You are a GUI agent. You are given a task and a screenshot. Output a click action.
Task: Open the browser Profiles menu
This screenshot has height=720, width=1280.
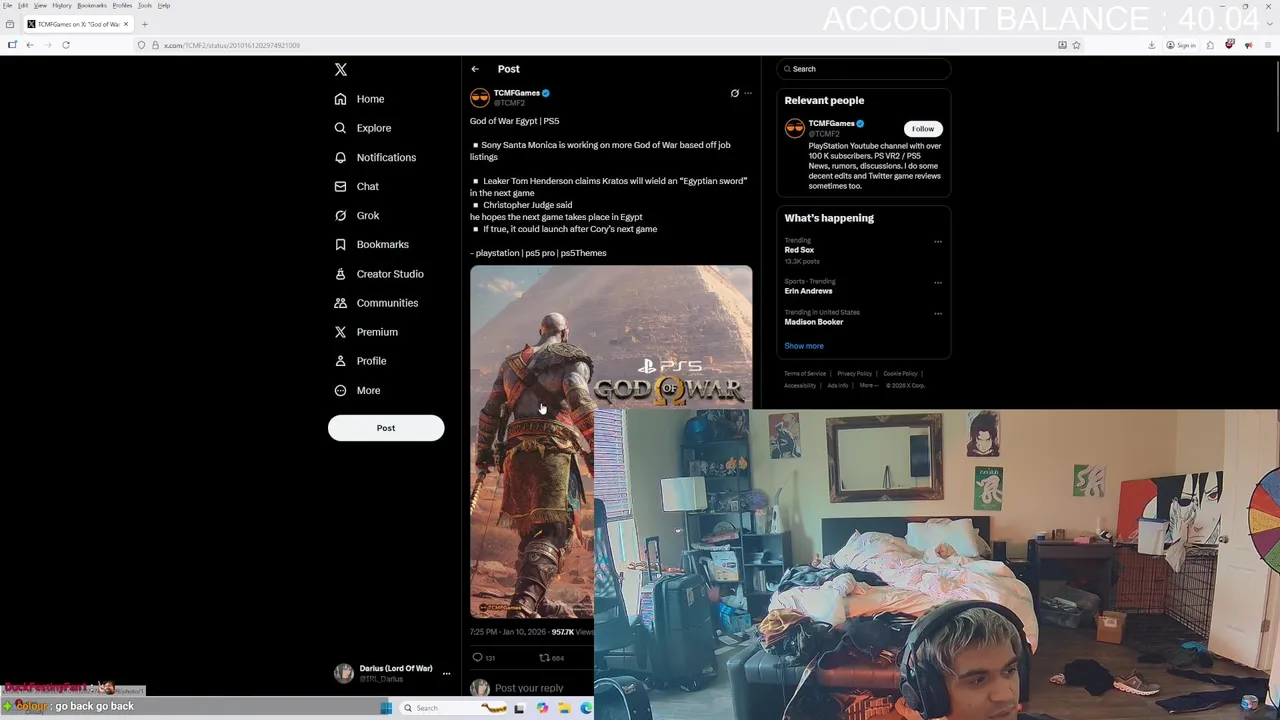point(122,6)
